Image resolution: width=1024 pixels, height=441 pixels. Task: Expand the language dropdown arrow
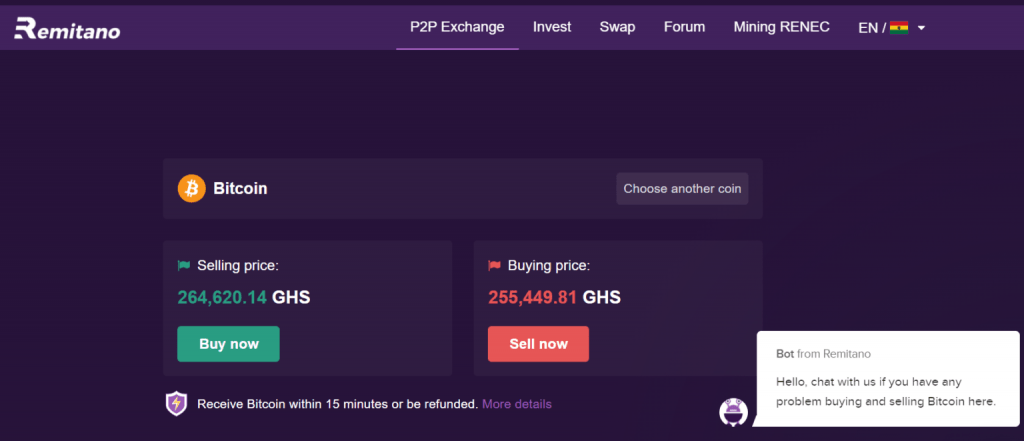coord(921,28)
